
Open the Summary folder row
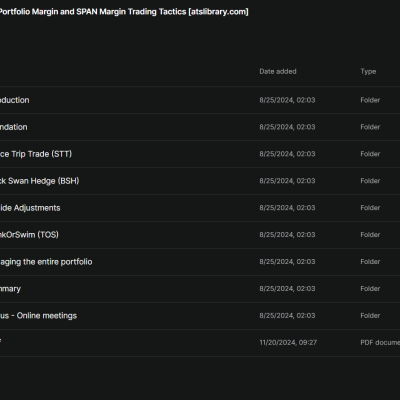click(x=200, y=289)
